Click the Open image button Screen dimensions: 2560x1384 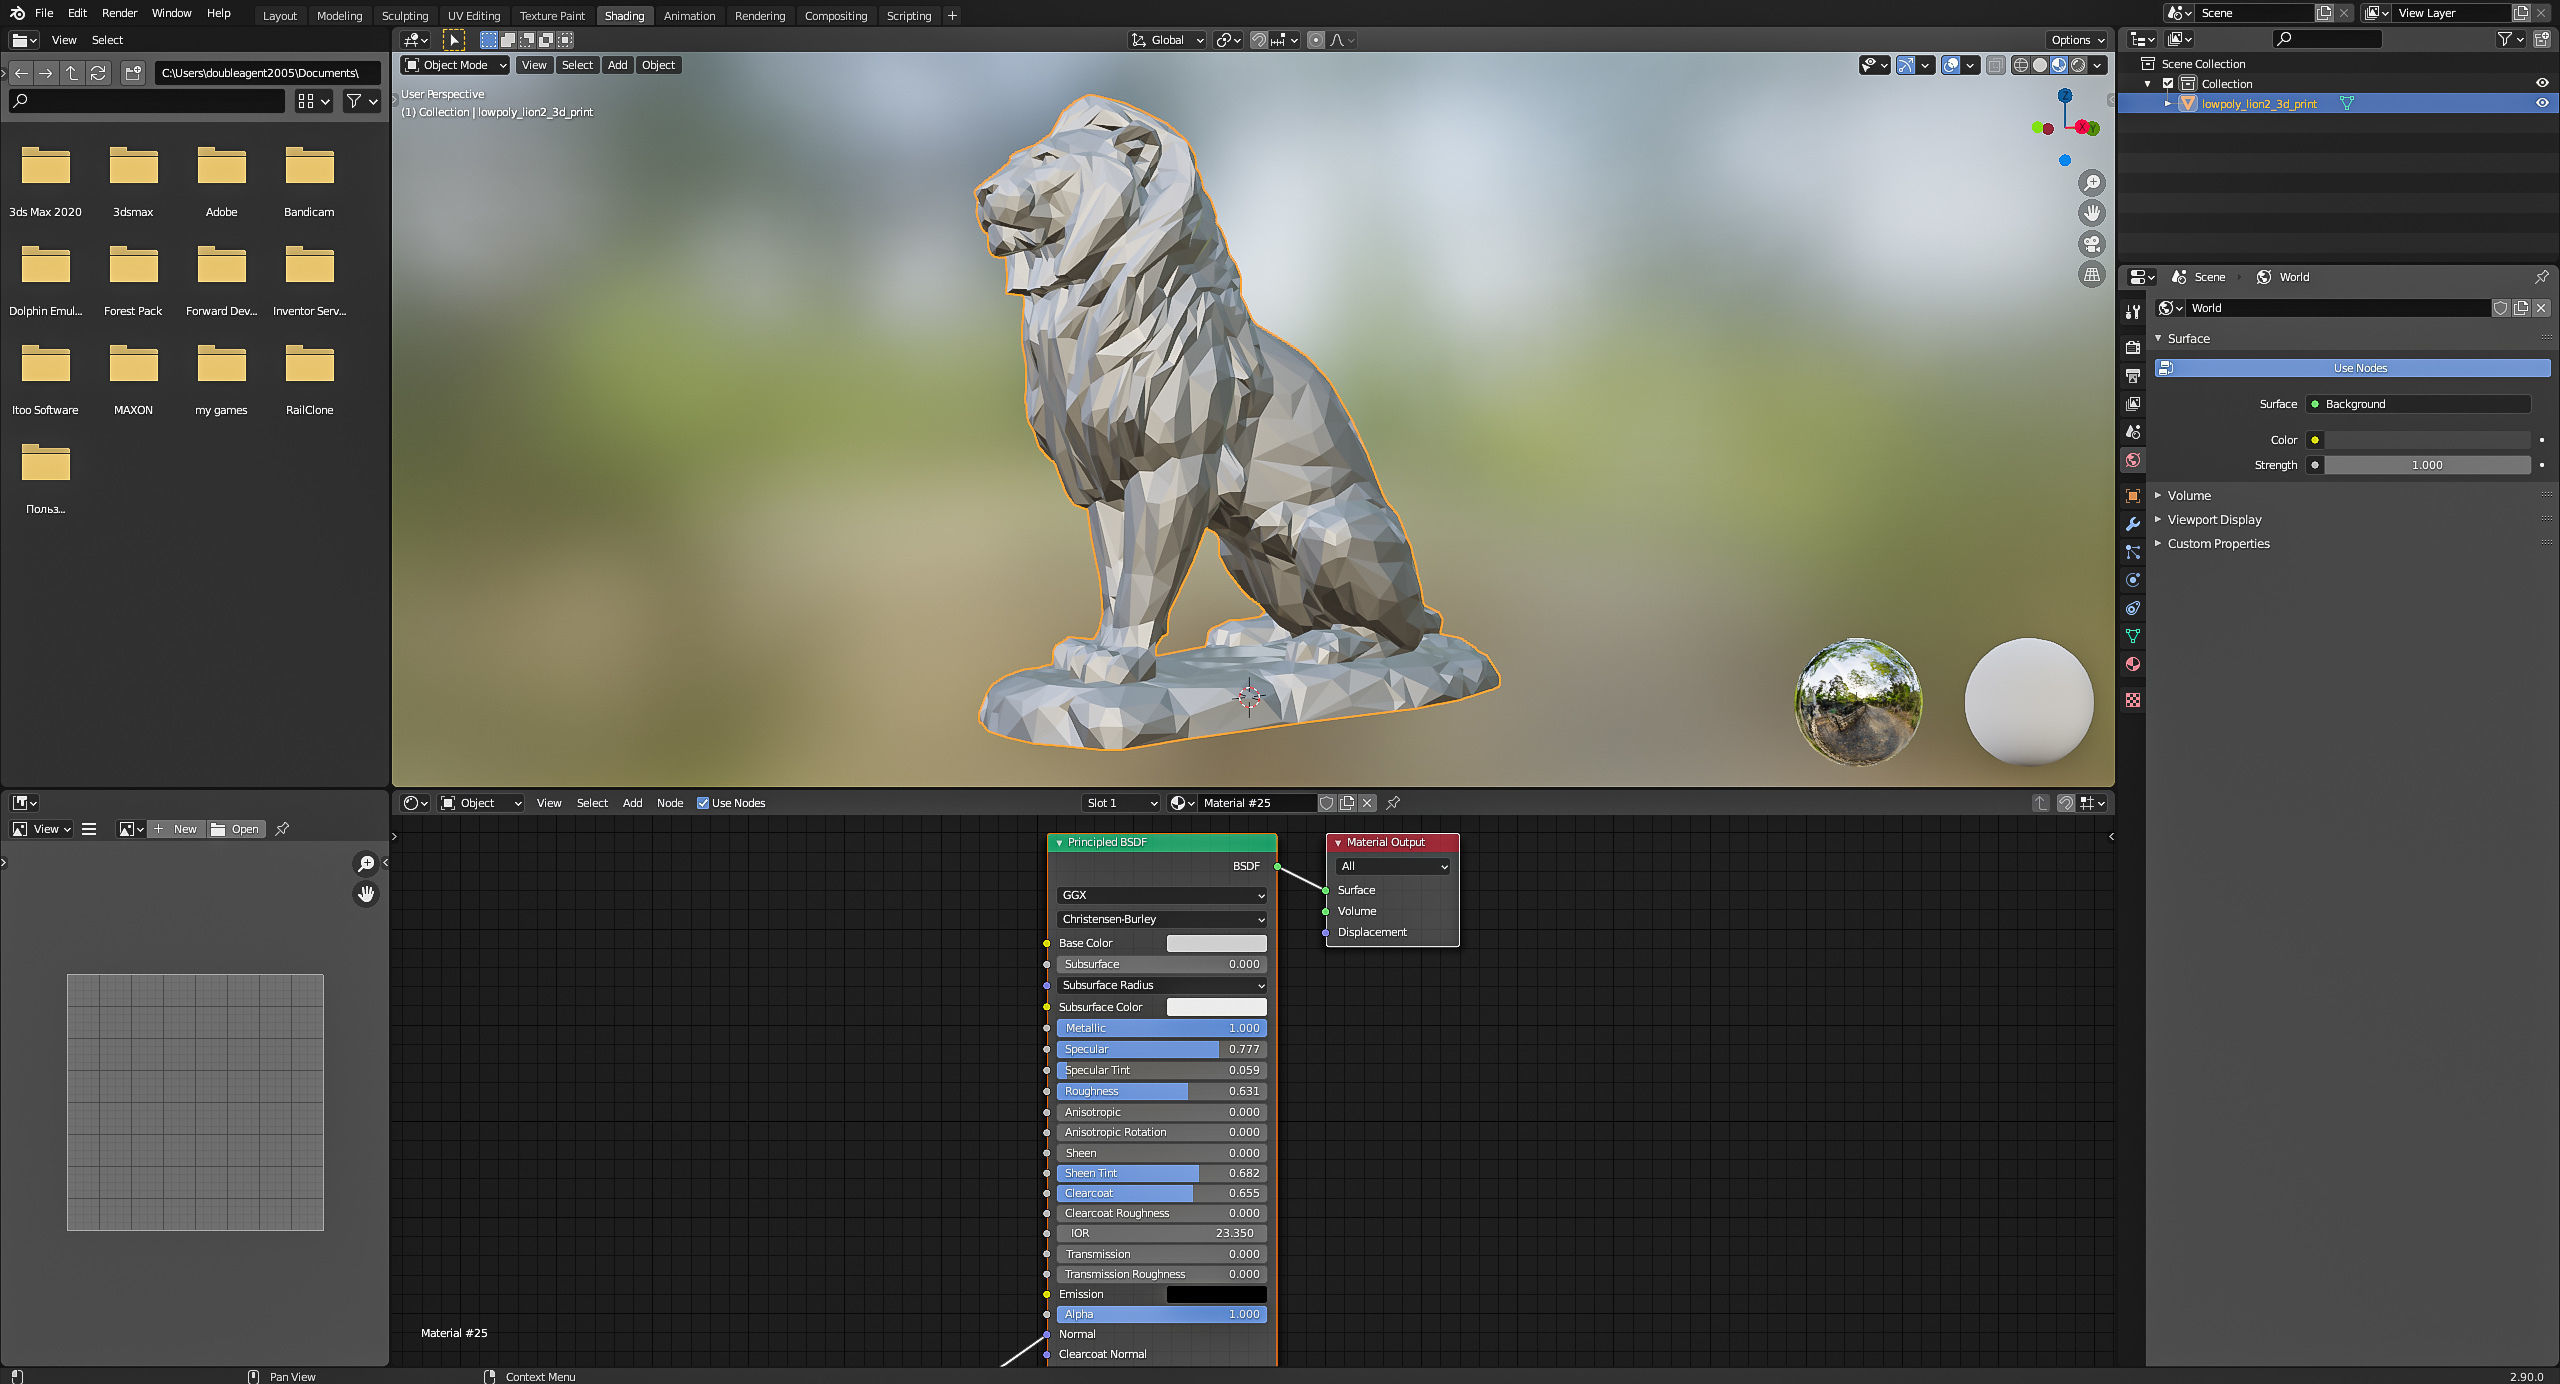[x=236, y=829]
